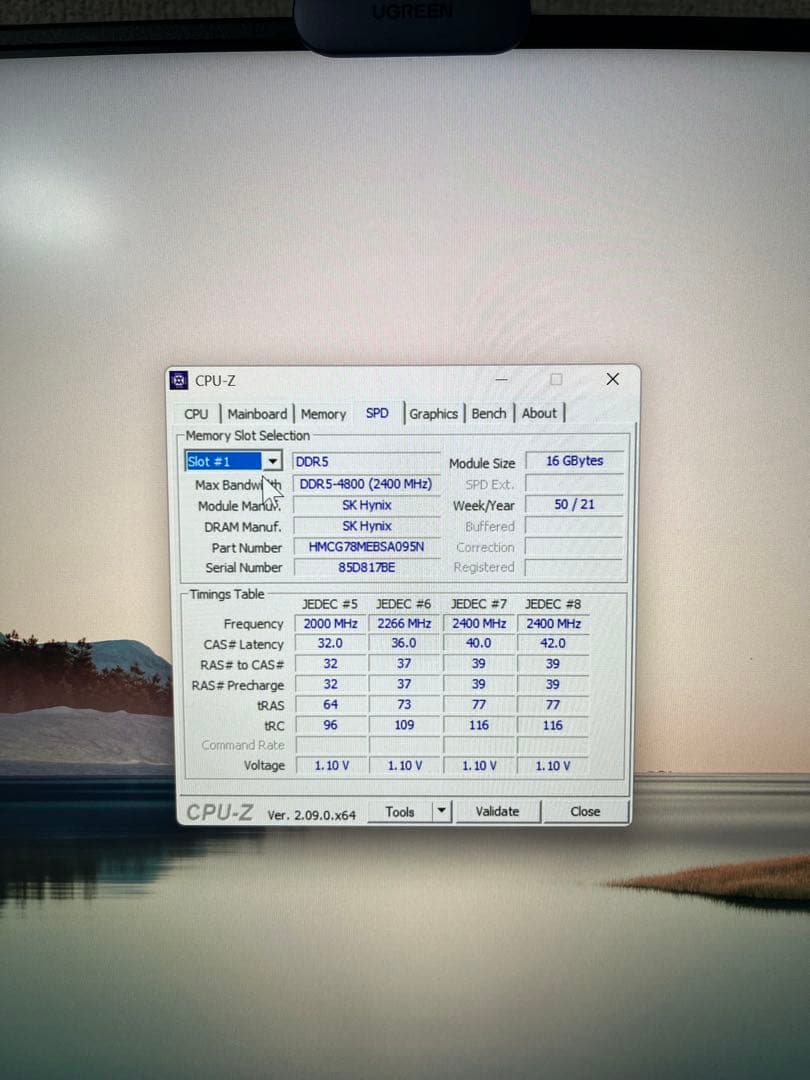Open the About tab
810x1080 pixels.
[539, 414]
